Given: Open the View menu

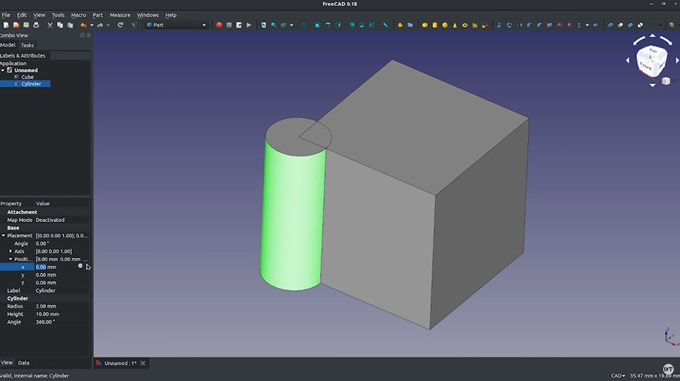Looking at the screenshot, I should 39,15.
